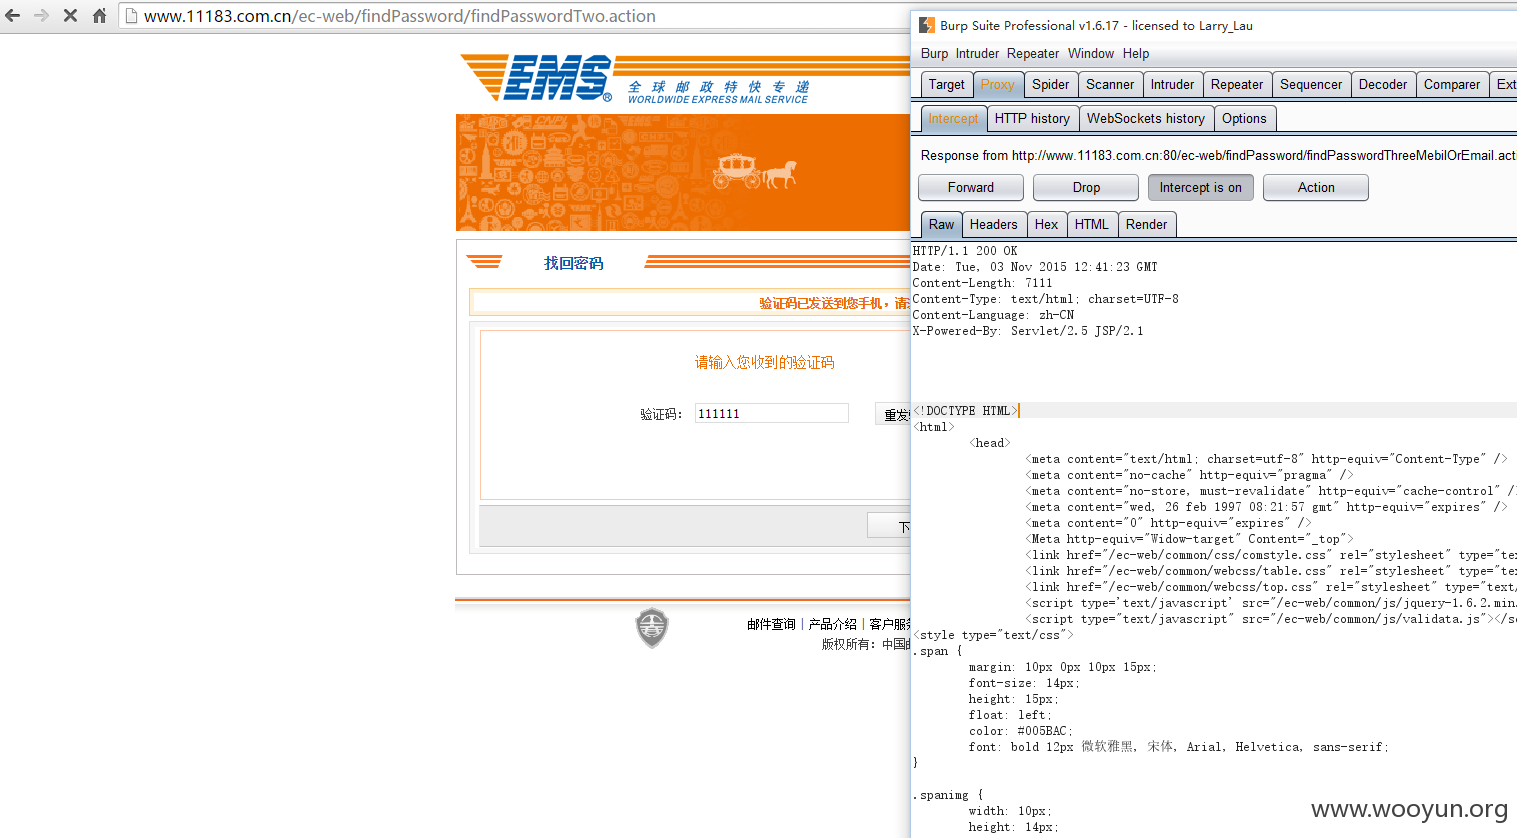Select the WebSockets history sub-tab
1517x838 pixels.
pos(1146,119)
